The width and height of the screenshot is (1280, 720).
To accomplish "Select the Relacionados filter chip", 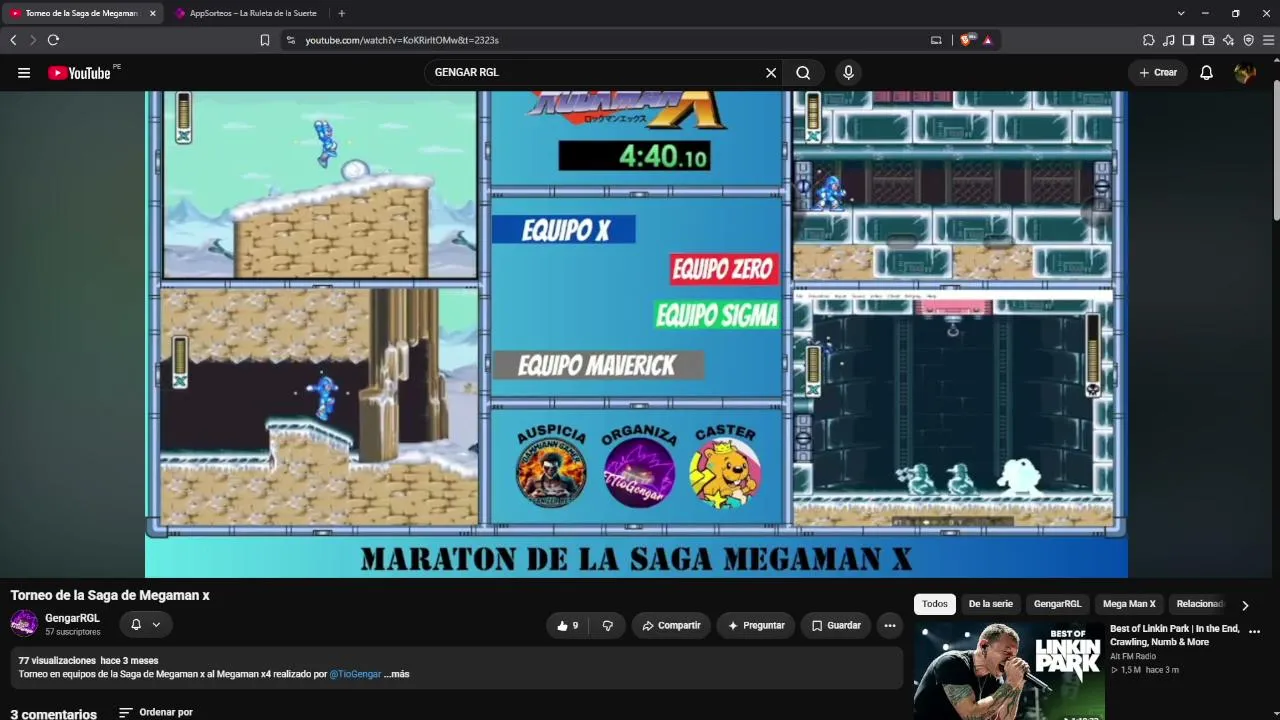I will (1200, 604).
